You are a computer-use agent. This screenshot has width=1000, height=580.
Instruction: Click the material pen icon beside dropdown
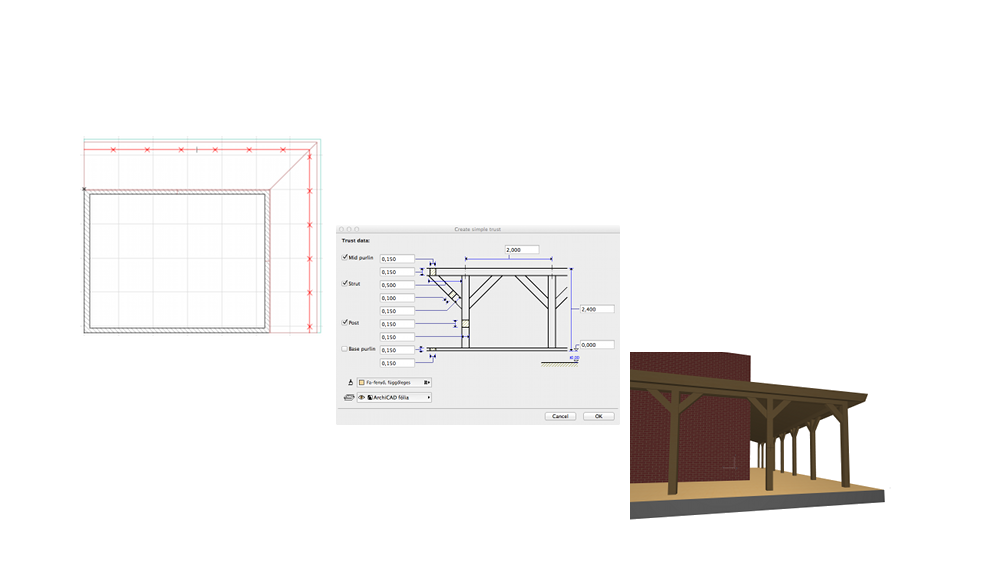pyautogui.click(x=350, y=382)
